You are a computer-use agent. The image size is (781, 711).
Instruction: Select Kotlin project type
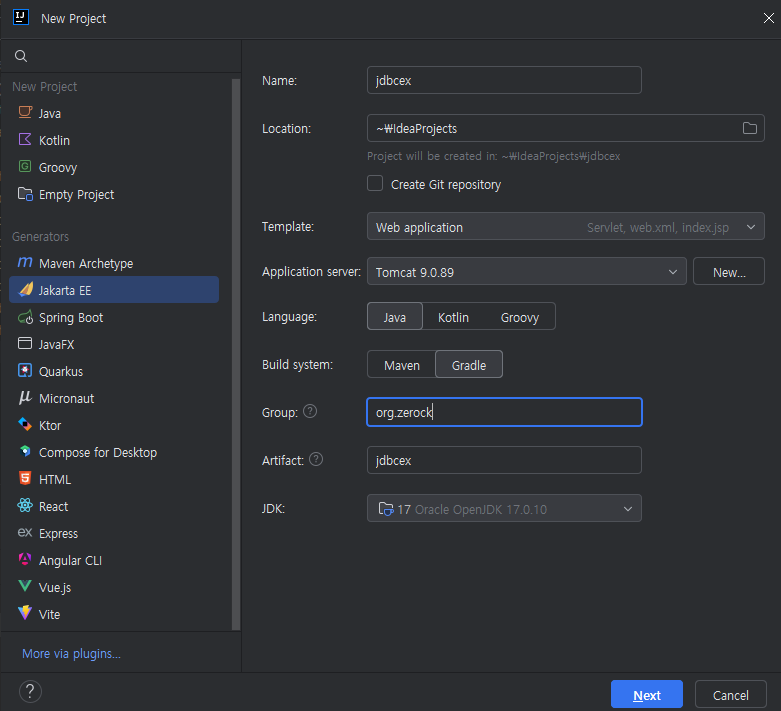click(x=114, y=140)
